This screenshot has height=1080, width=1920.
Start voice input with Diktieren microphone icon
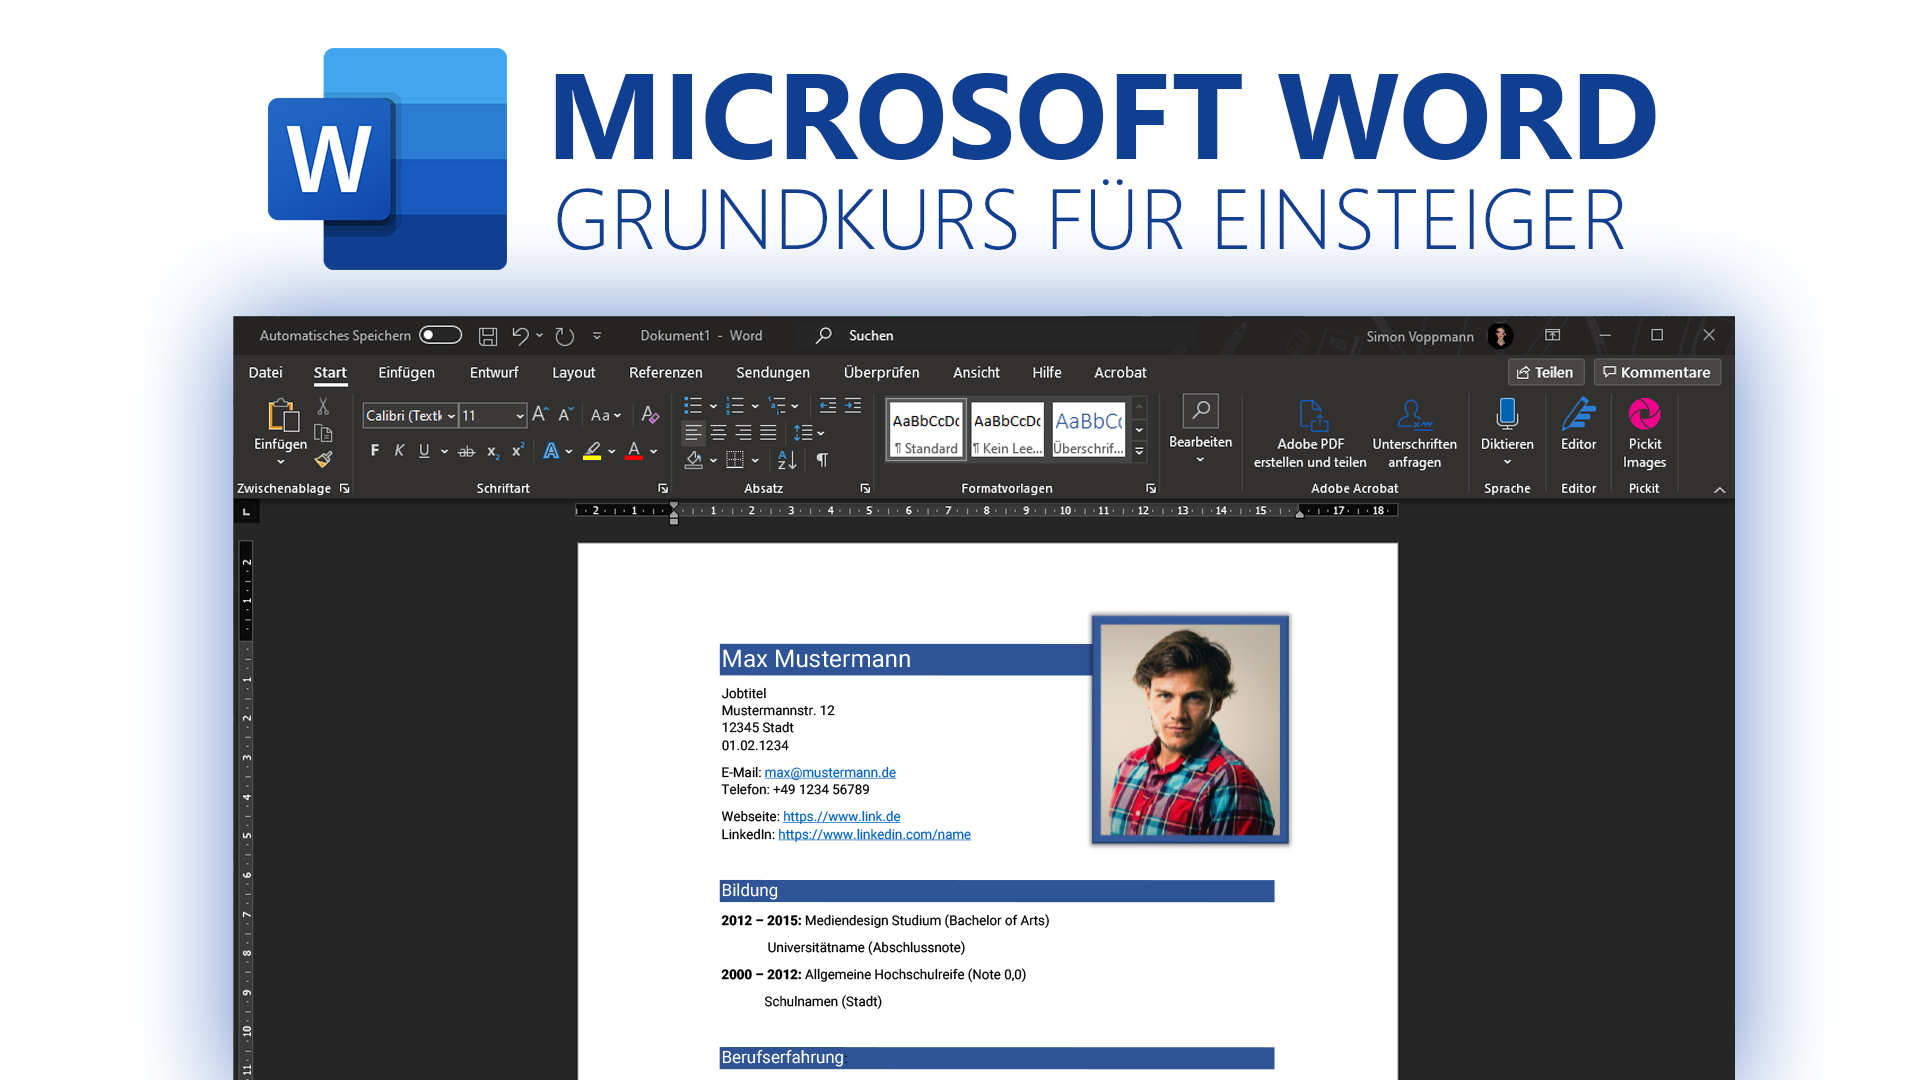[x=1506, y=416]
